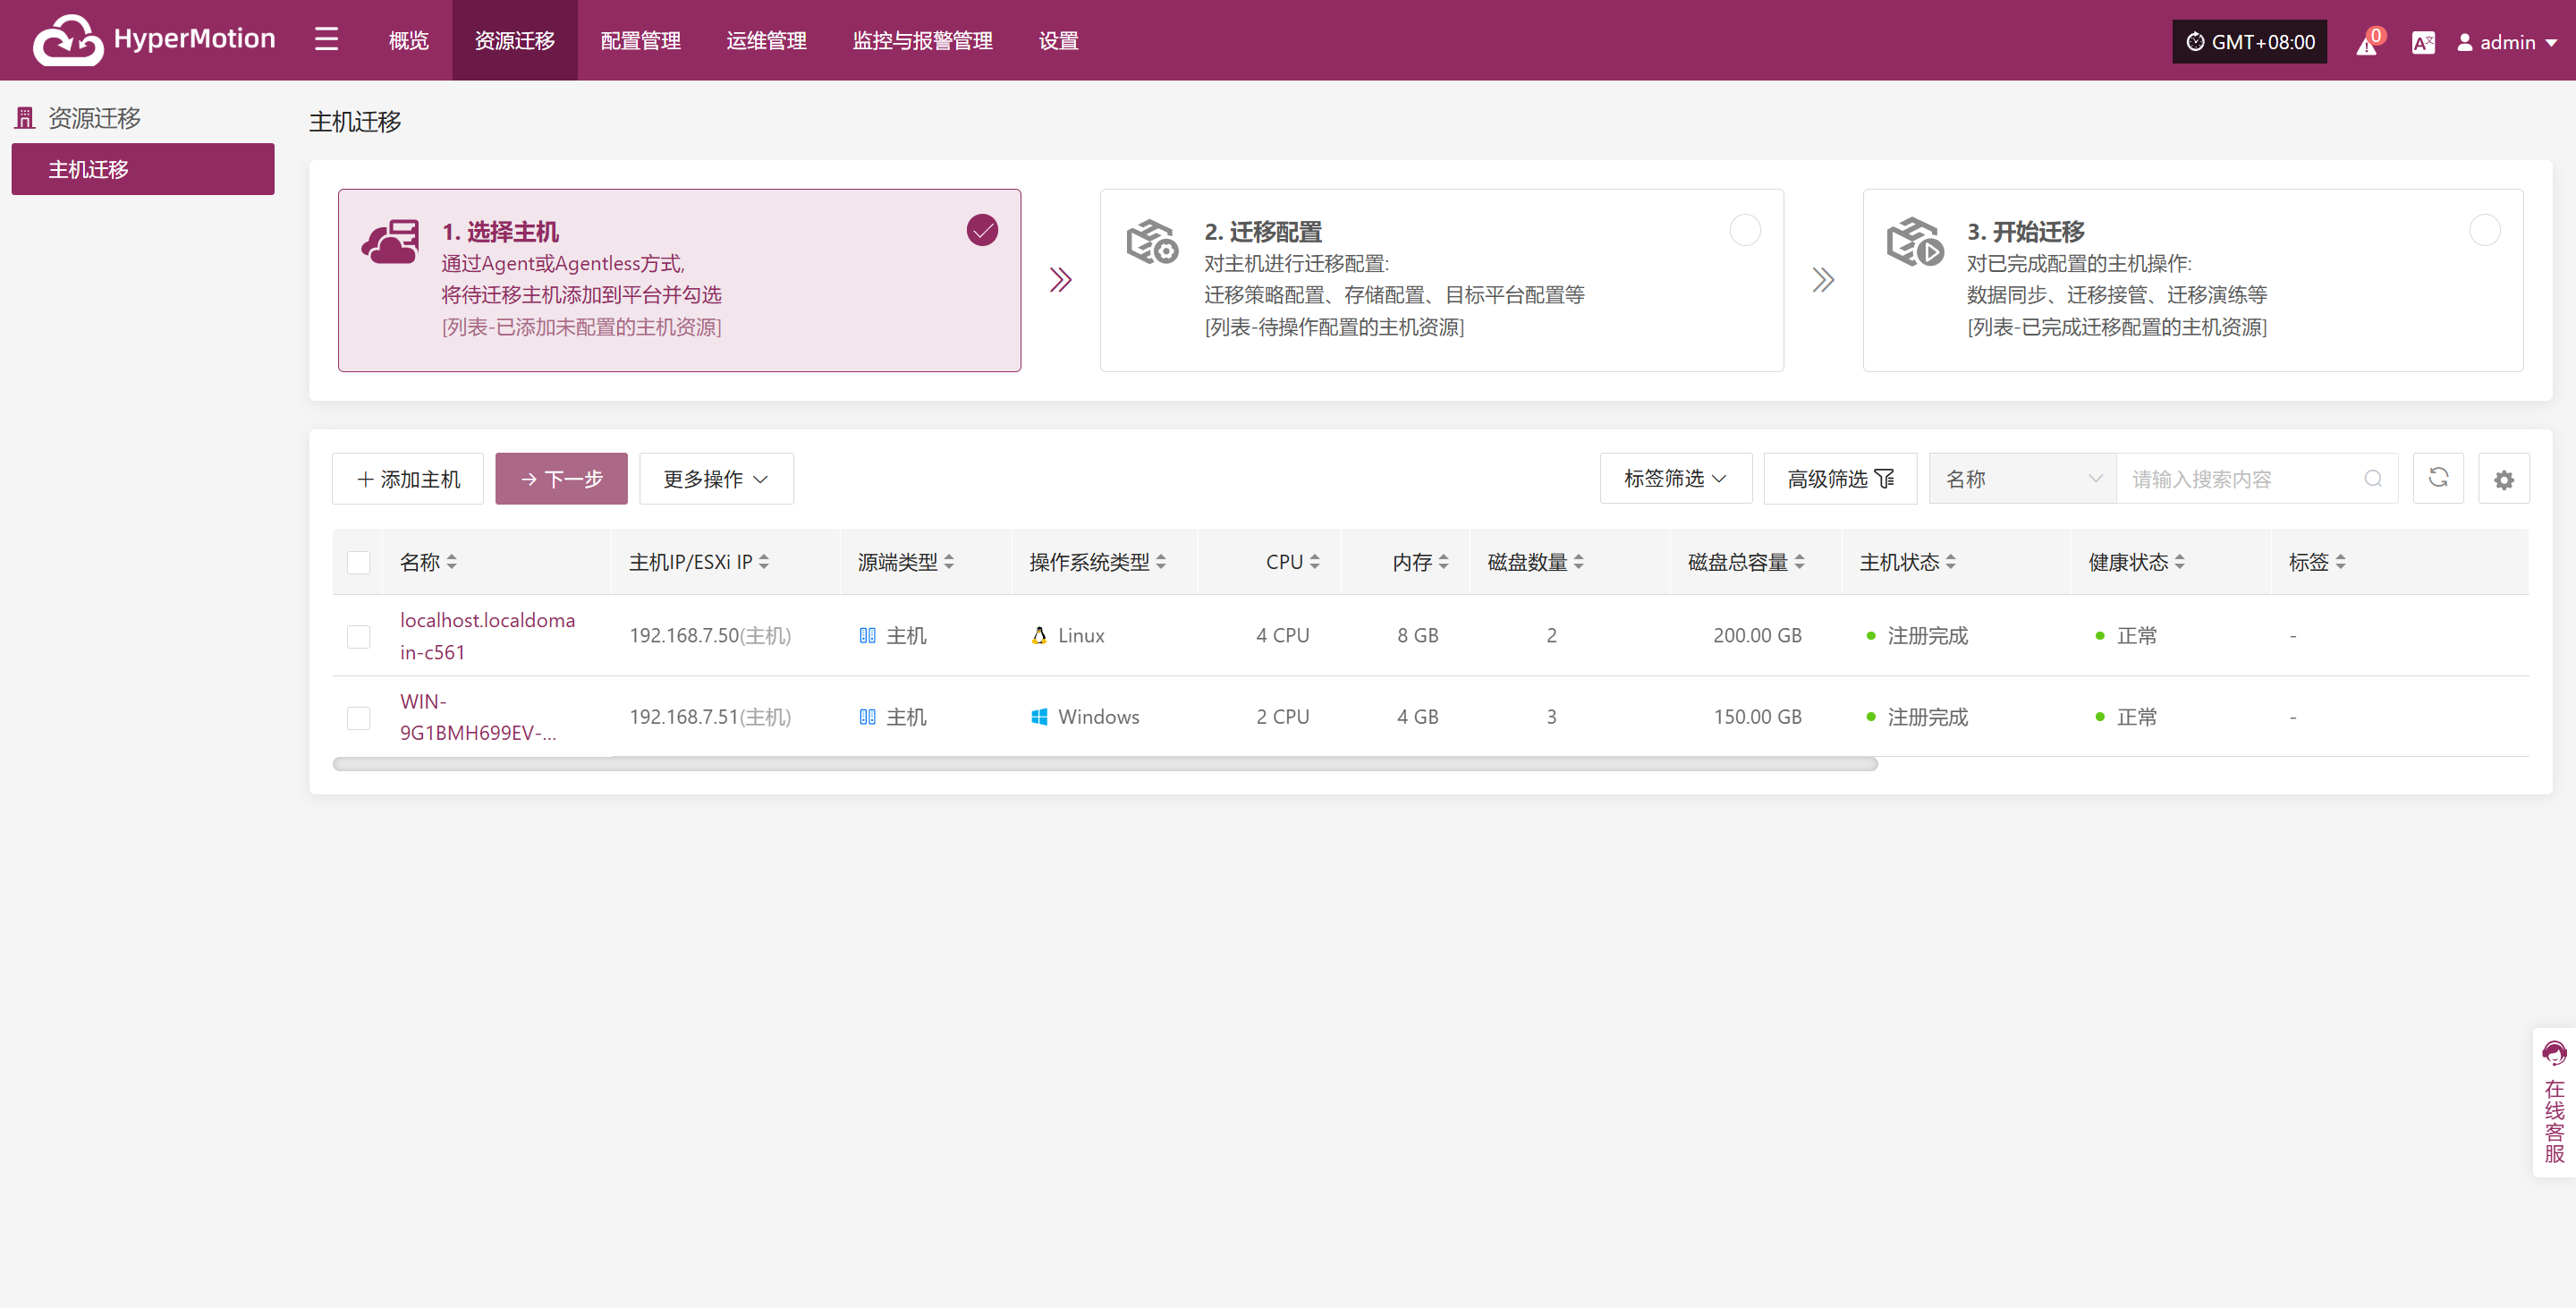This screenshot has width=2576, height=1308.
Task: Toggle the select-all hosts checkbox
Action: (x=358, y=562)
